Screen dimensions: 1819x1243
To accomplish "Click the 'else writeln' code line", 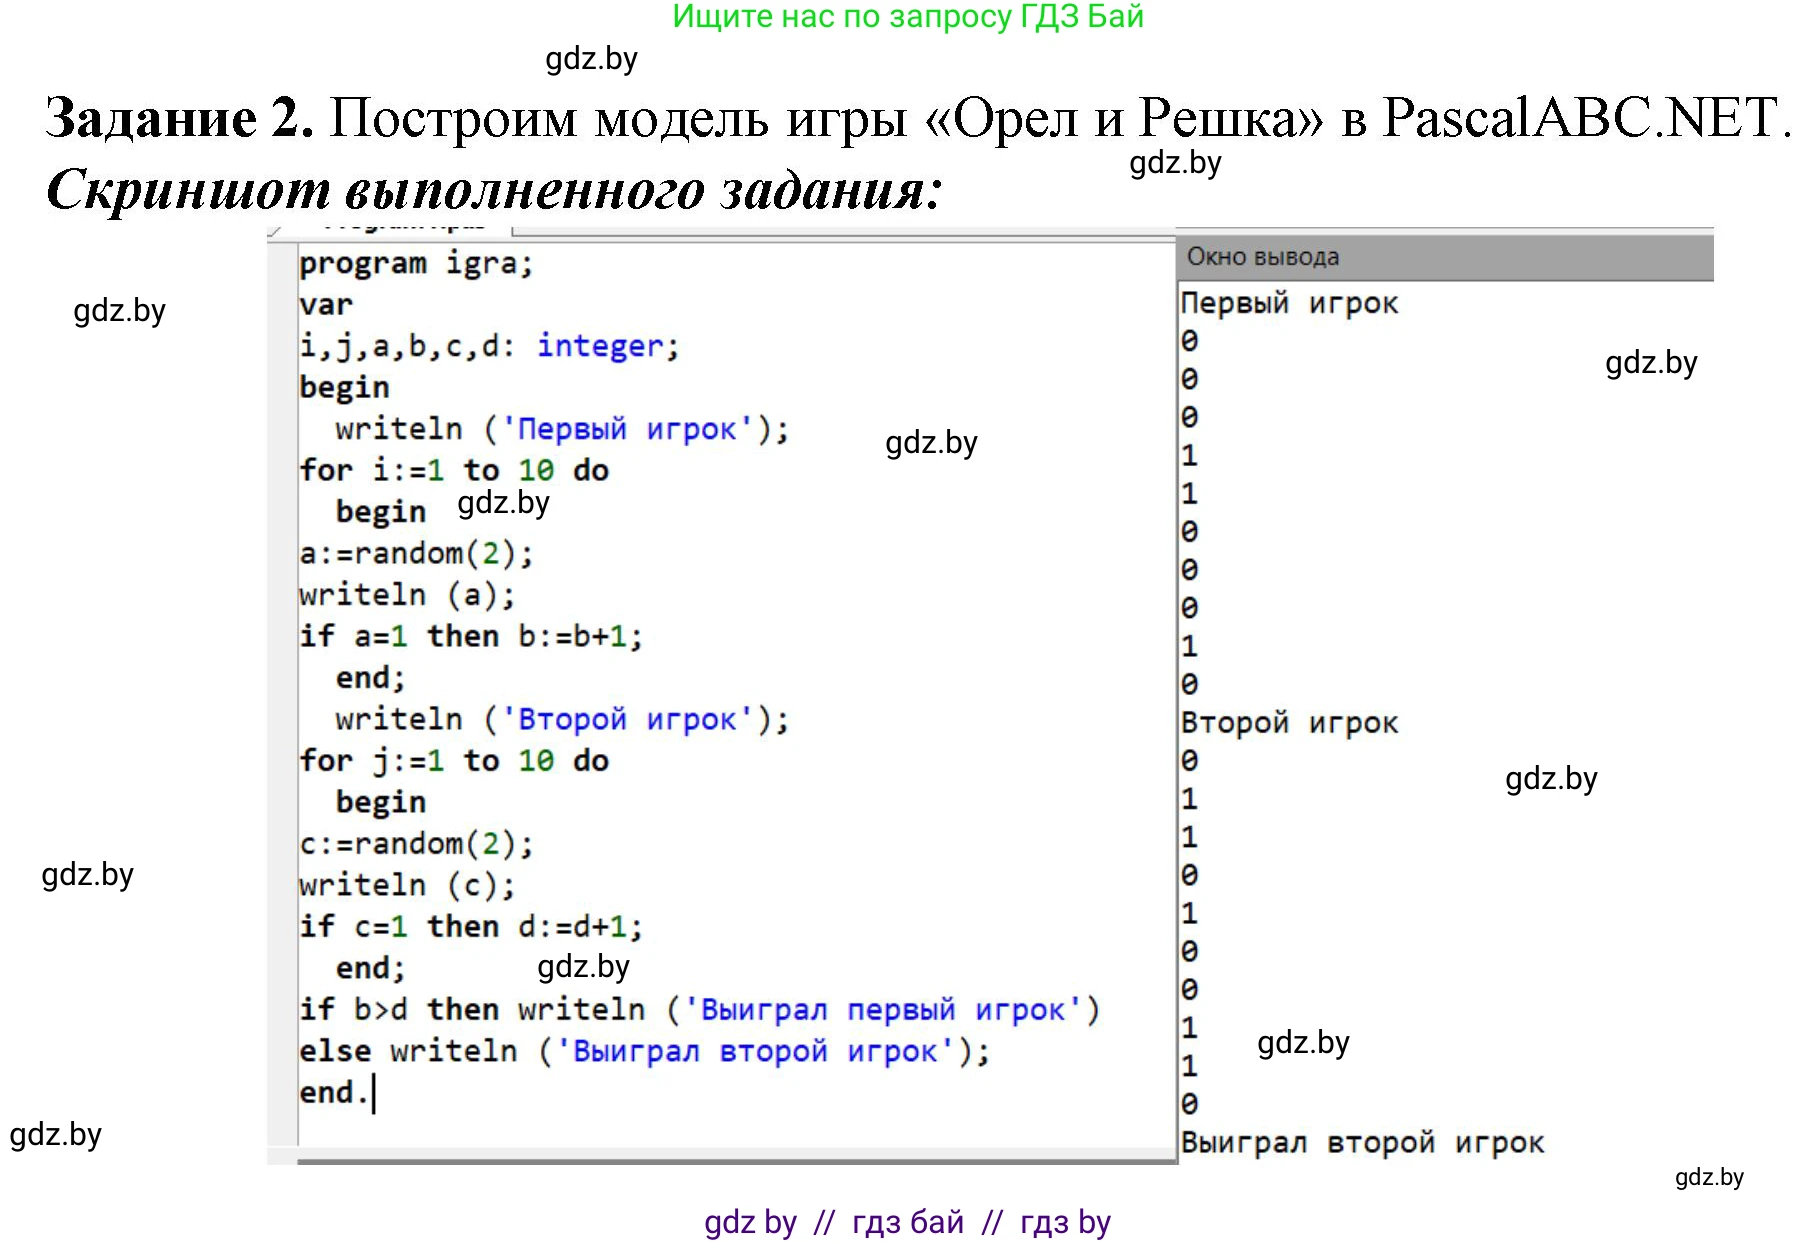I will click(x=644, y=1052).
